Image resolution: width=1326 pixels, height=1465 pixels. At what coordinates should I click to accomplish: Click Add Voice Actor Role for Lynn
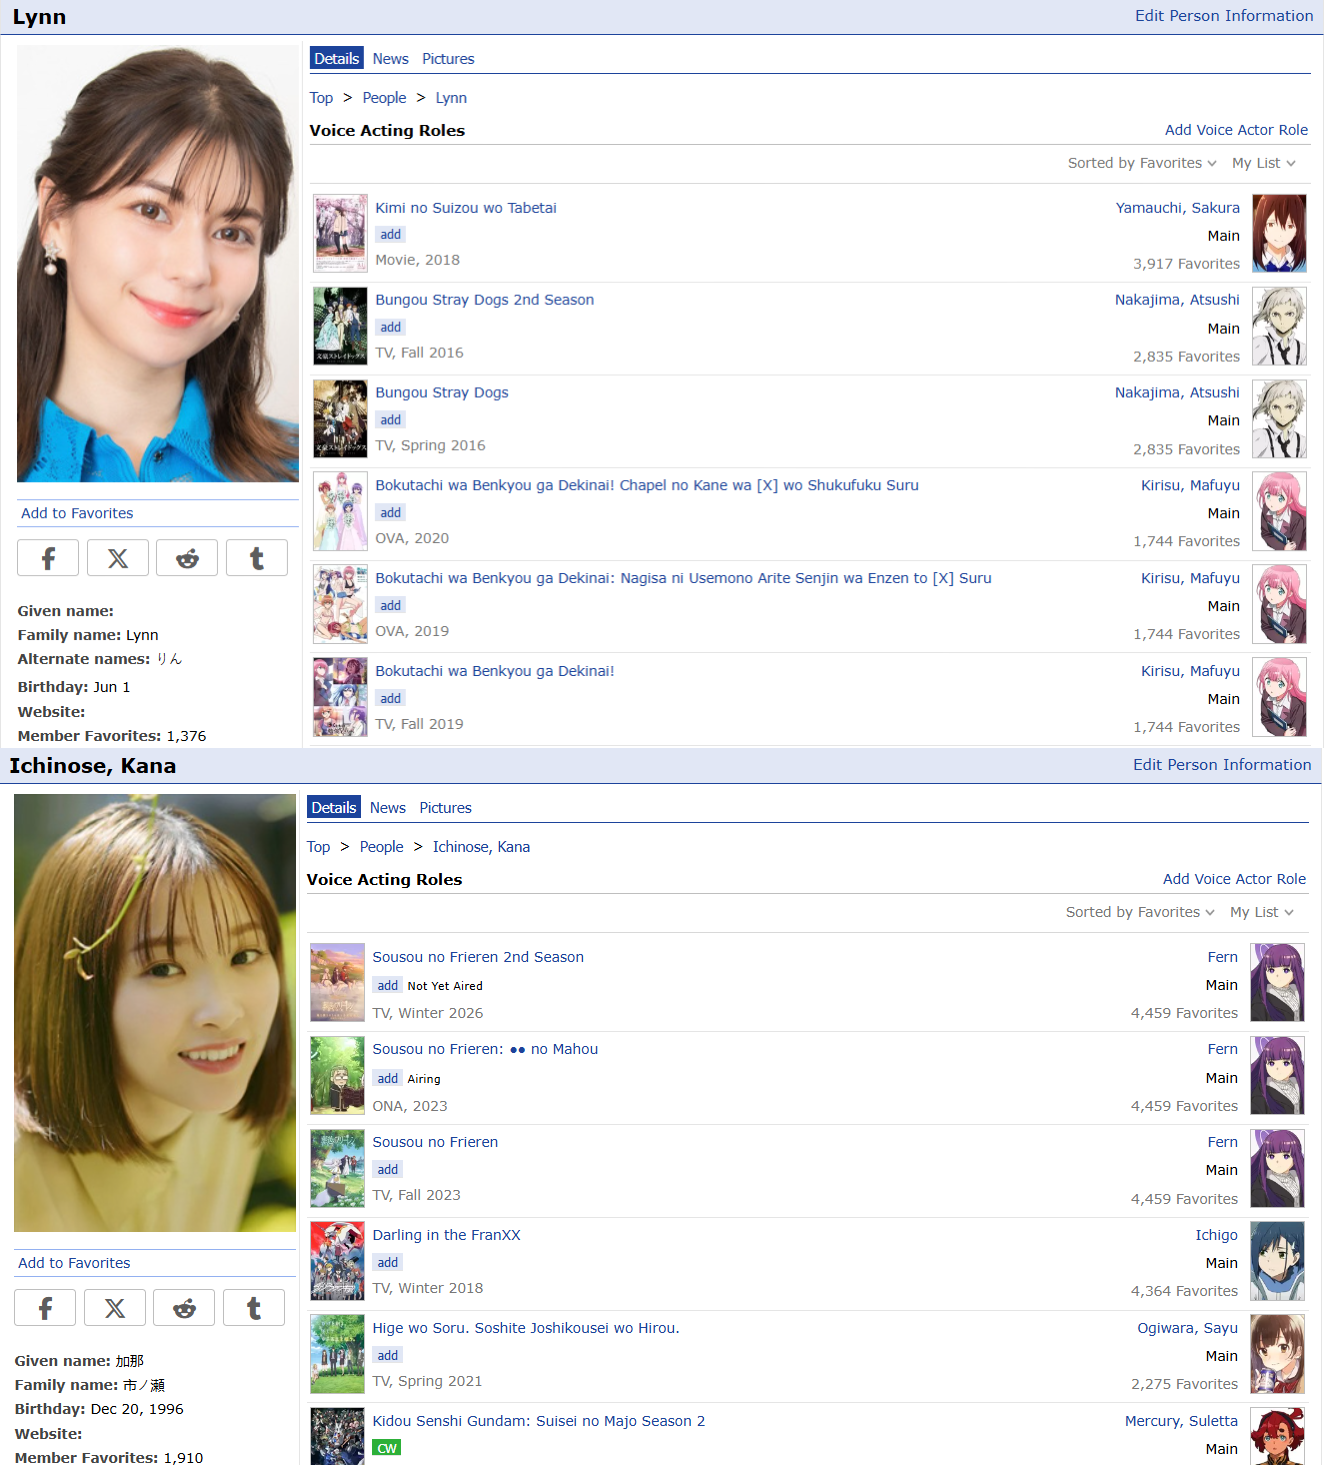1236,130
